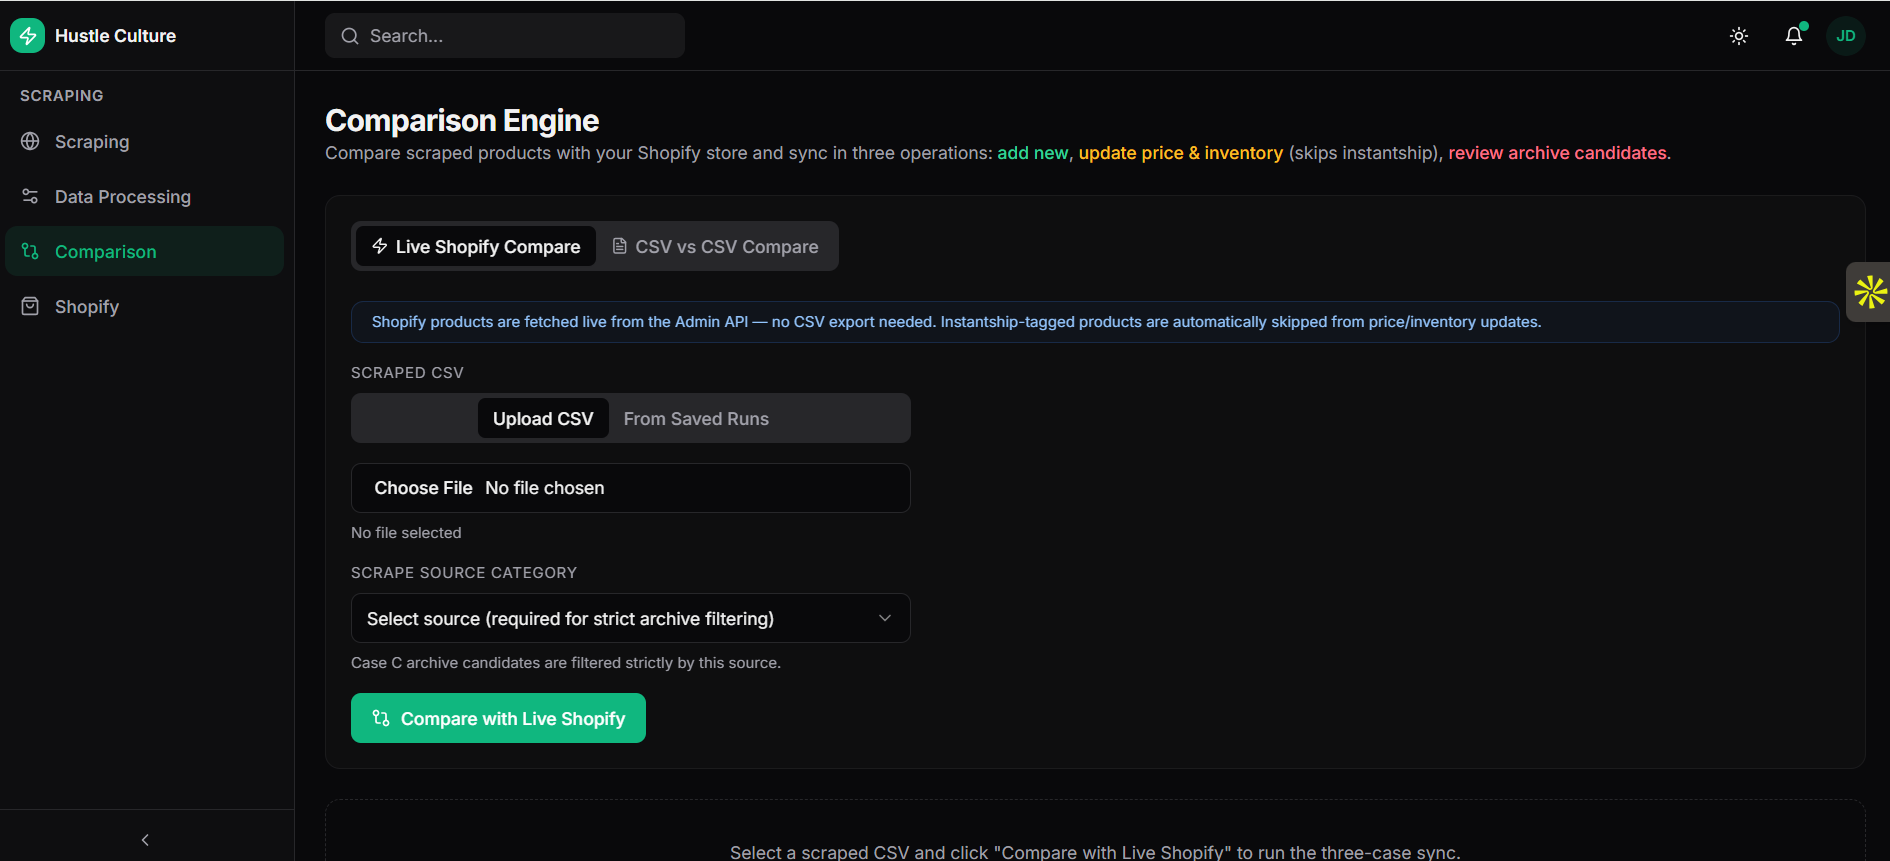Image resolution: width=1890 pixels, height=861 pixels.
Task: Switch to Live Shopify Compare tab
Action: (476, 246)
